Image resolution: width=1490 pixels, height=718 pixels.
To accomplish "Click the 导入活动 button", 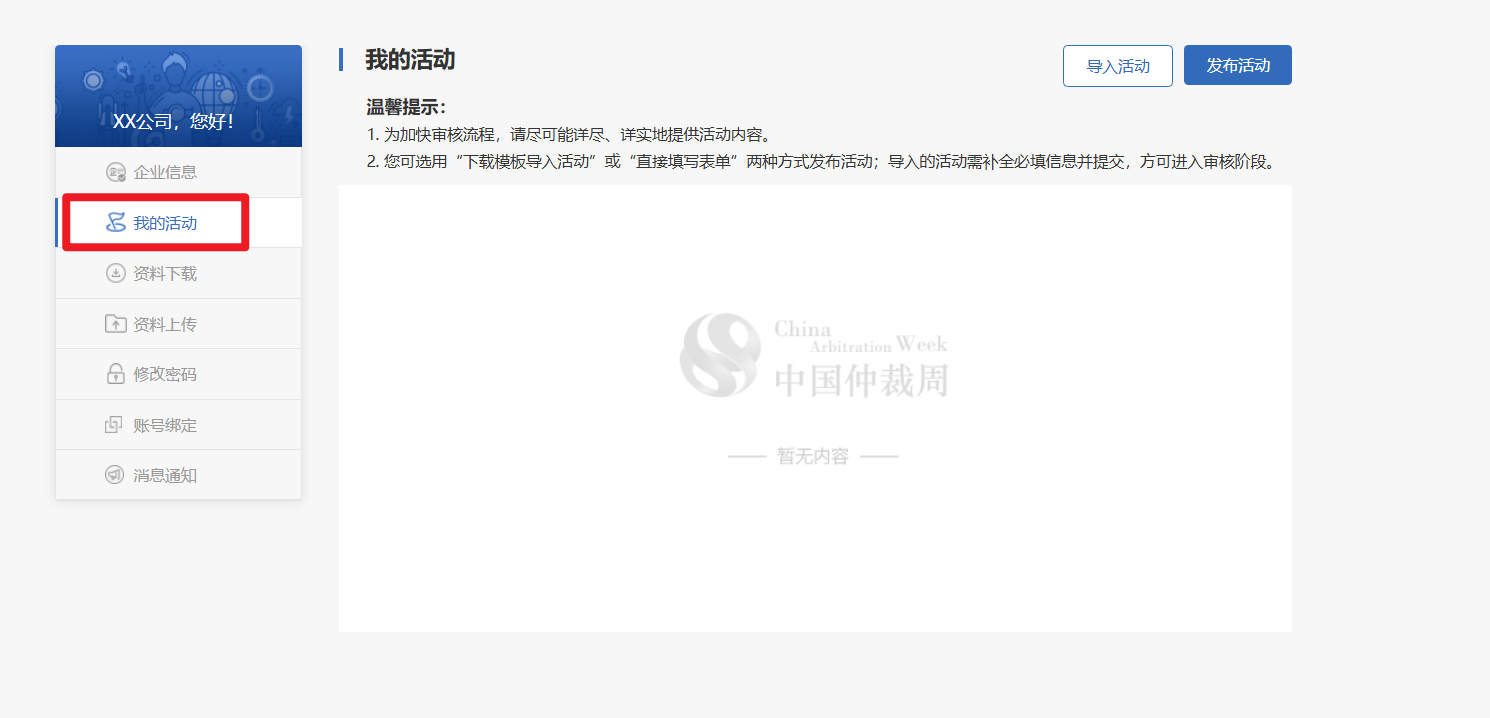I will [x=1118, y=66].
